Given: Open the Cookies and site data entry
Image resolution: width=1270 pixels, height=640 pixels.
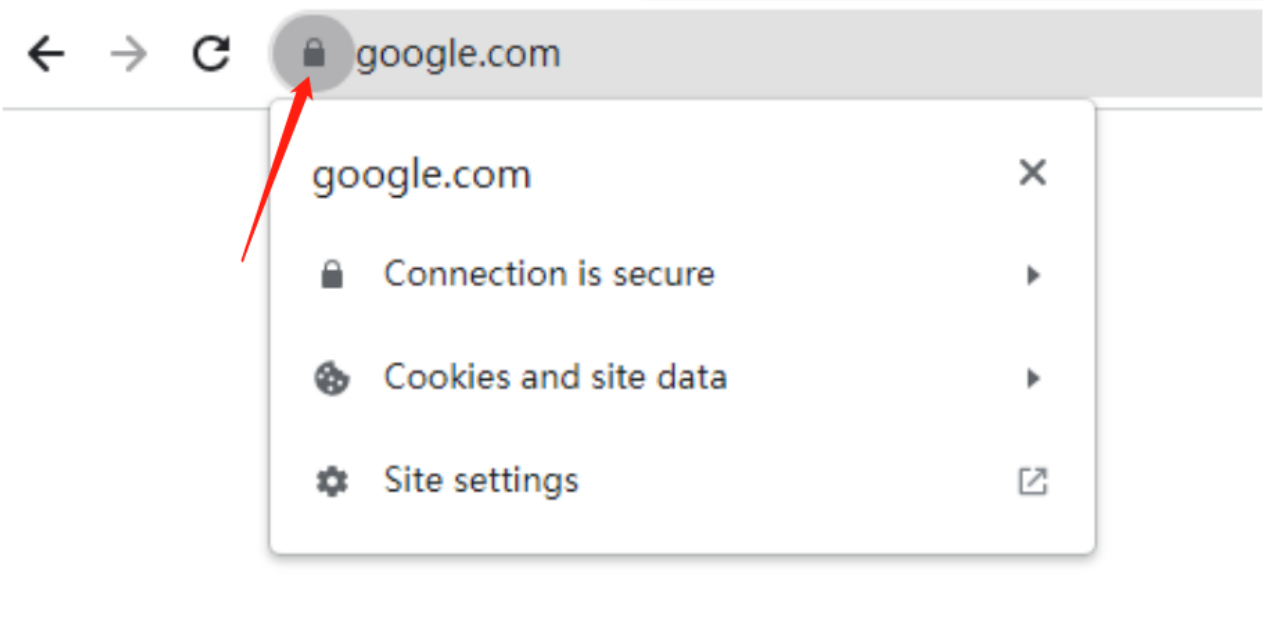Looking at the screenshot, I should coord(682,378).
